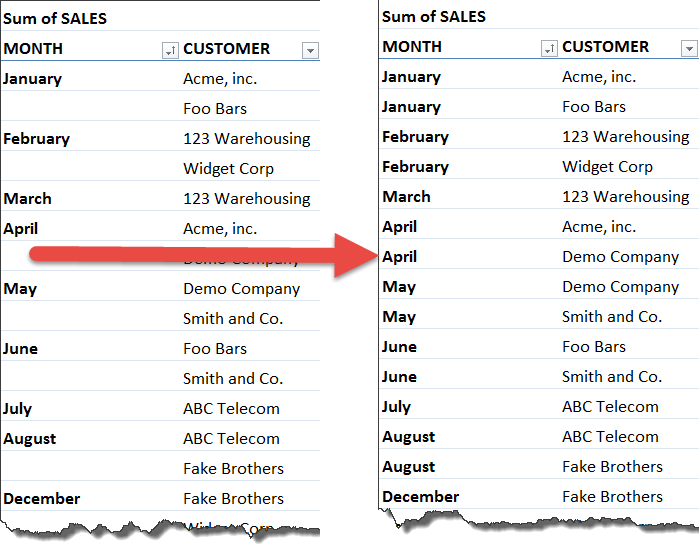
Task: Select the July label in left table
Action: point(17,409)
